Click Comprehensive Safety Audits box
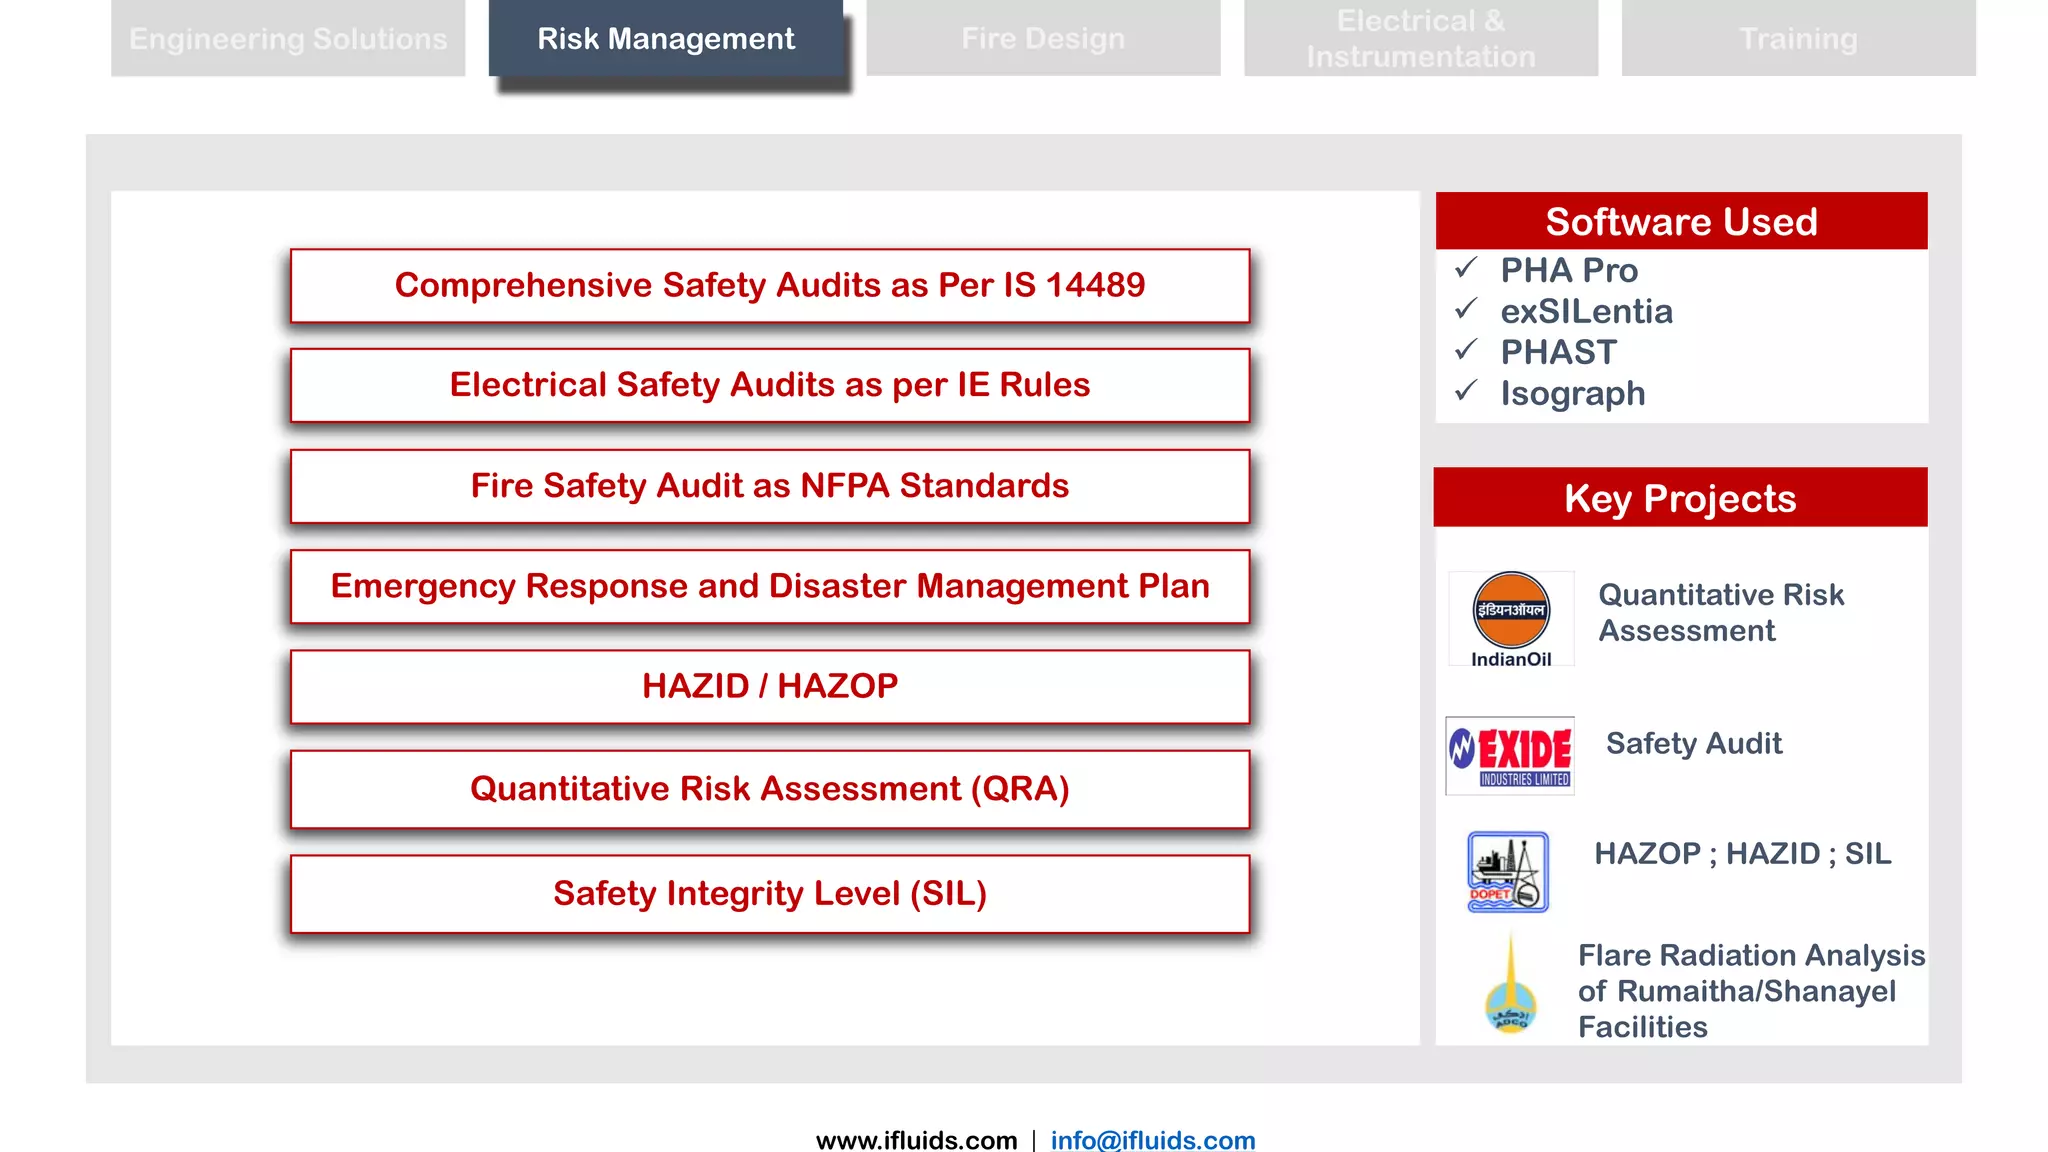Viewport: 2048px width, 1152px height. pyautogui.click(x=770, y=285)
